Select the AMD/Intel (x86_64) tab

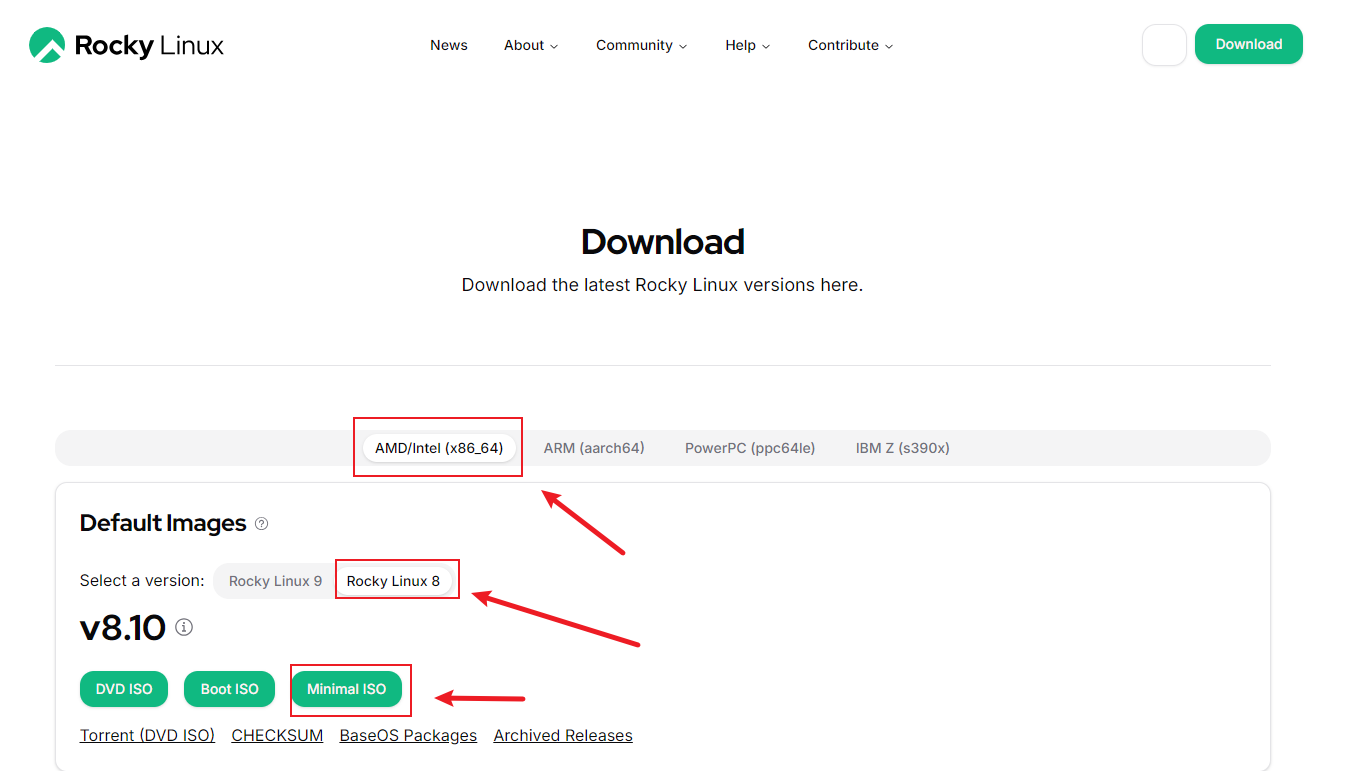(x=439, y=448)
